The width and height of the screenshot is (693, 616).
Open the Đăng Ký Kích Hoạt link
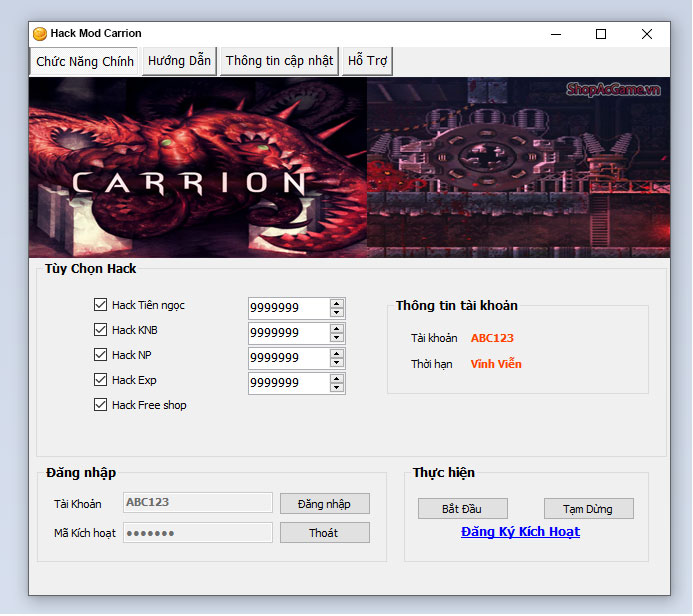(520, 532)
